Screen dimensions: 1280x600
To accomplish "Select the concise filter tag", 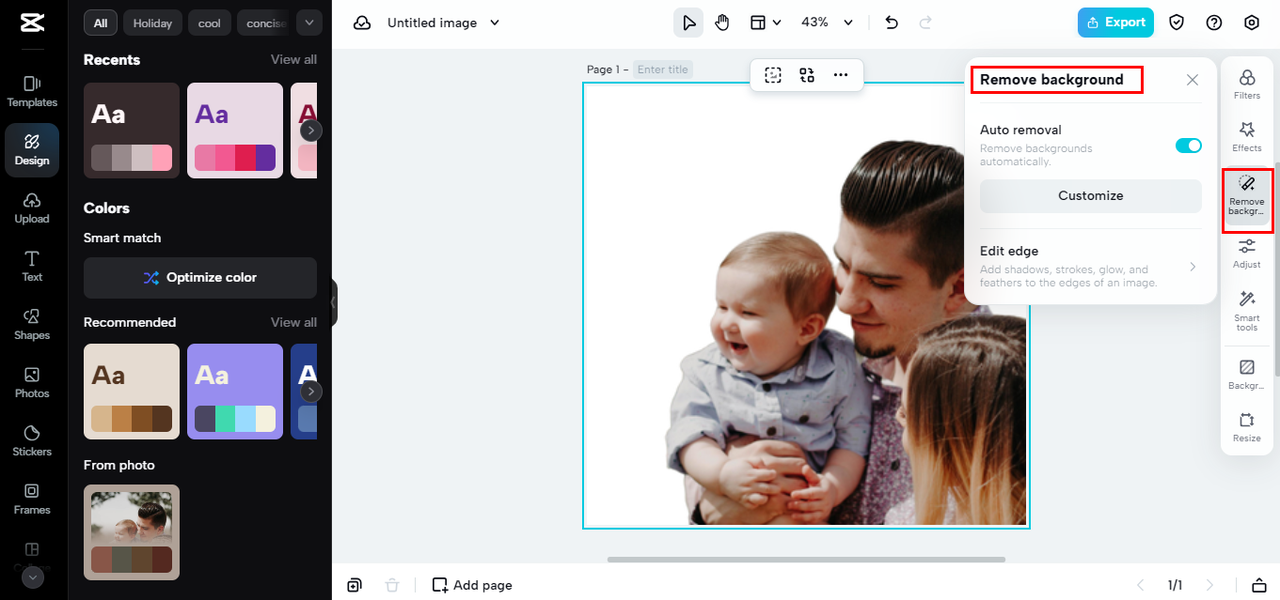I will [x=264, y=23].
